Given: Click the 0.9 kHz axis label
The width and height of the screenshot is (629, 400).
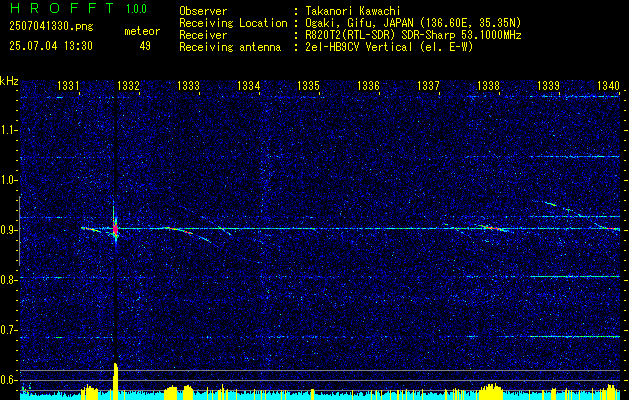Looking at the screenshot, I should [8, 230].
